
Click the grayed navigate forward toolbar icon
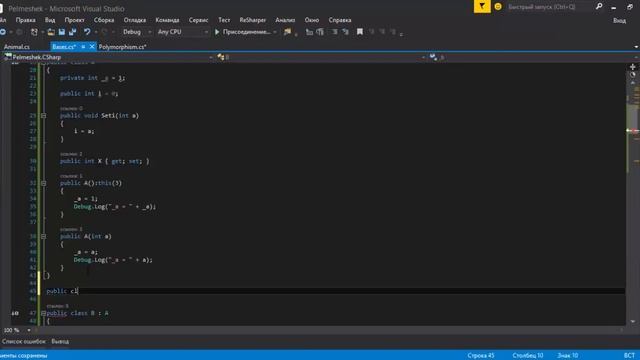pos(19,32)
